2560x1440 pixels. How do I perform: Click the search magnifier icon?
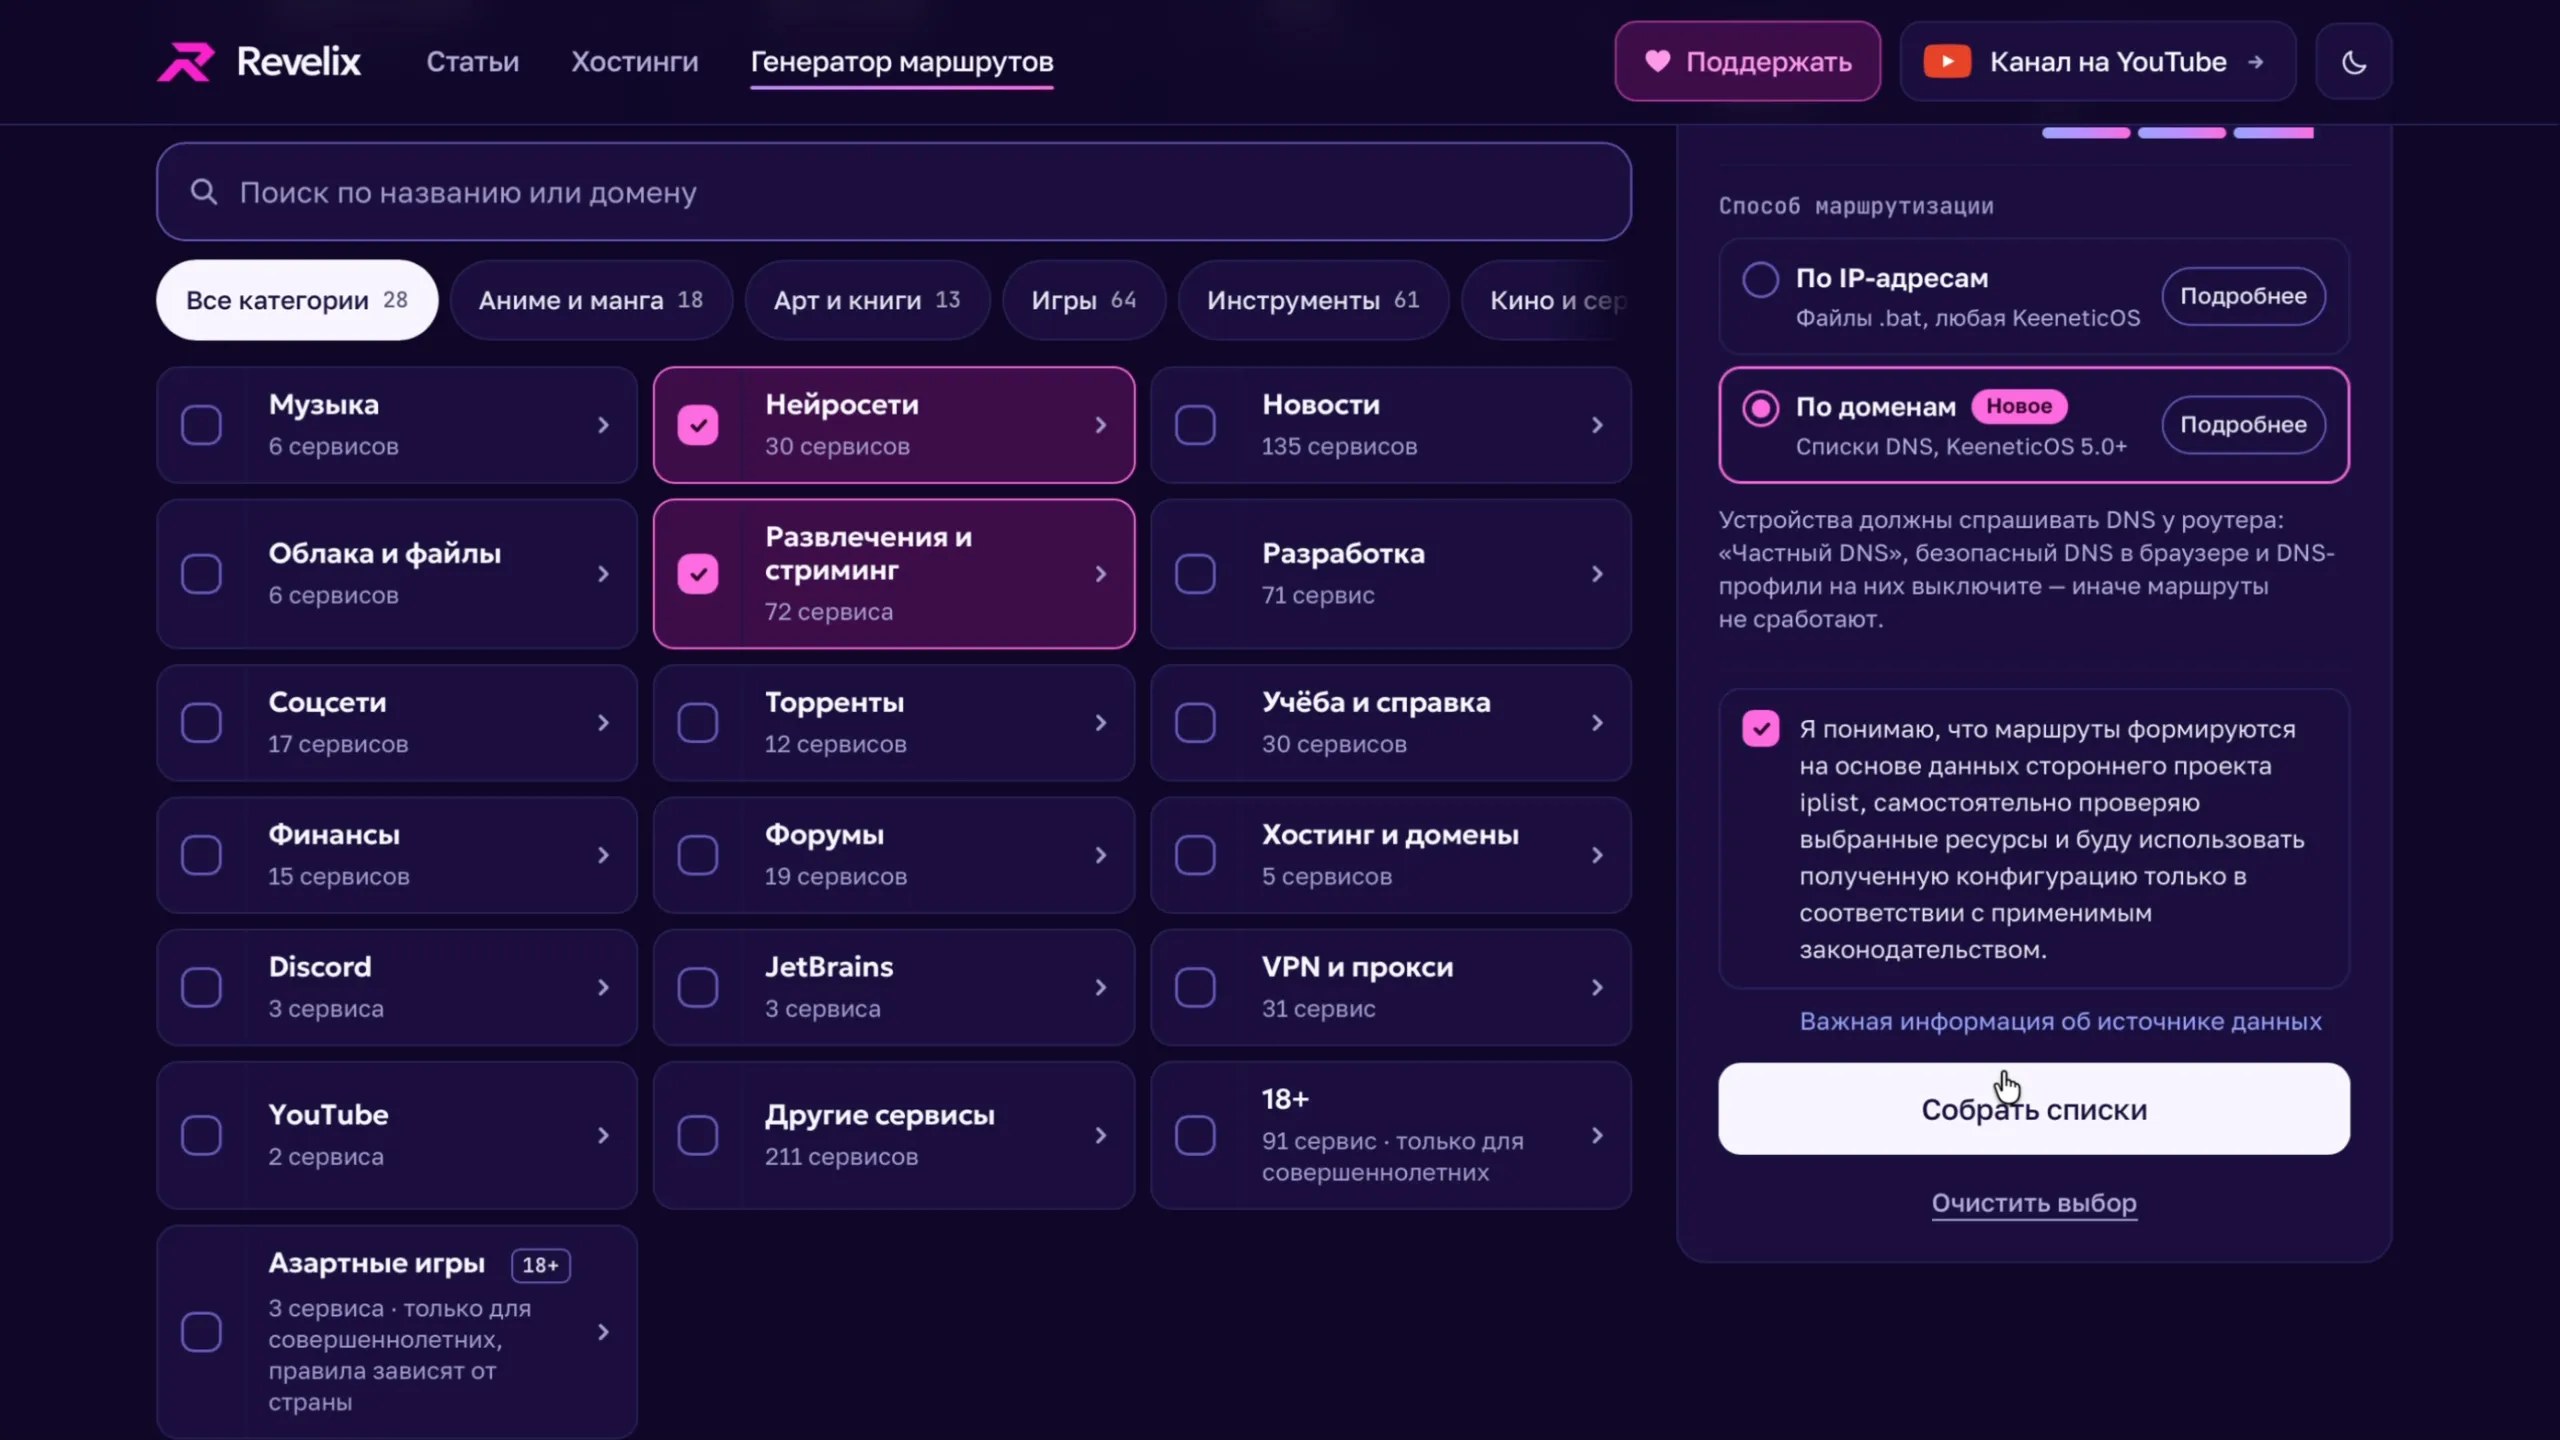point(204,191)
